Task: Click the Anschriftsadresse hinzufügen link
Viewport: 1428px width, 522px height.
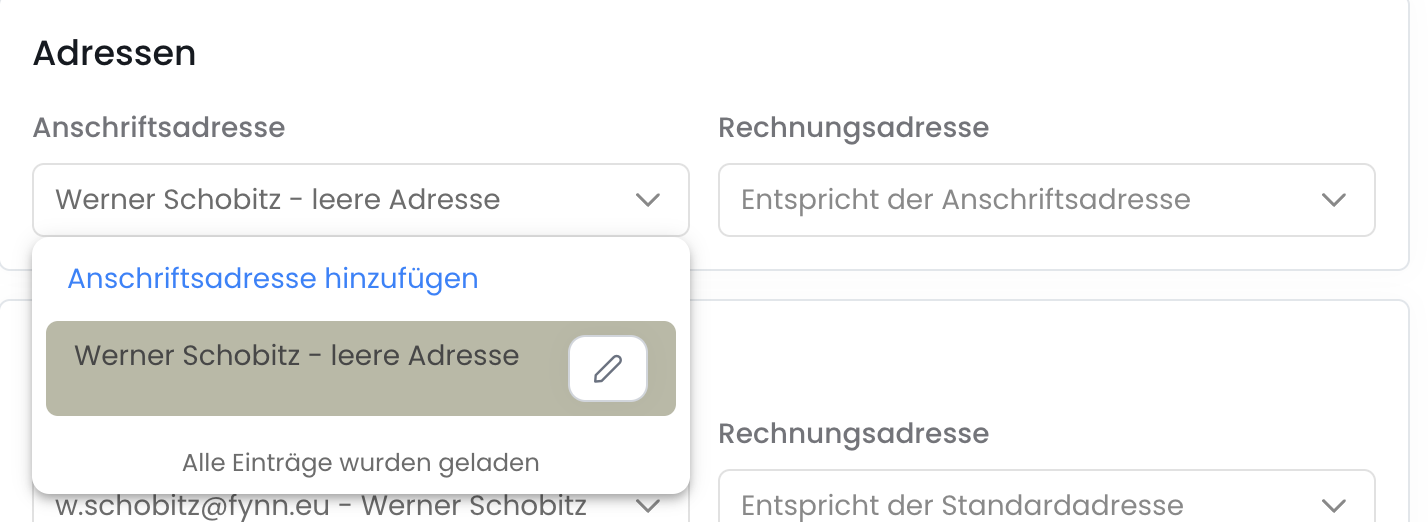Action: point(273,278)
